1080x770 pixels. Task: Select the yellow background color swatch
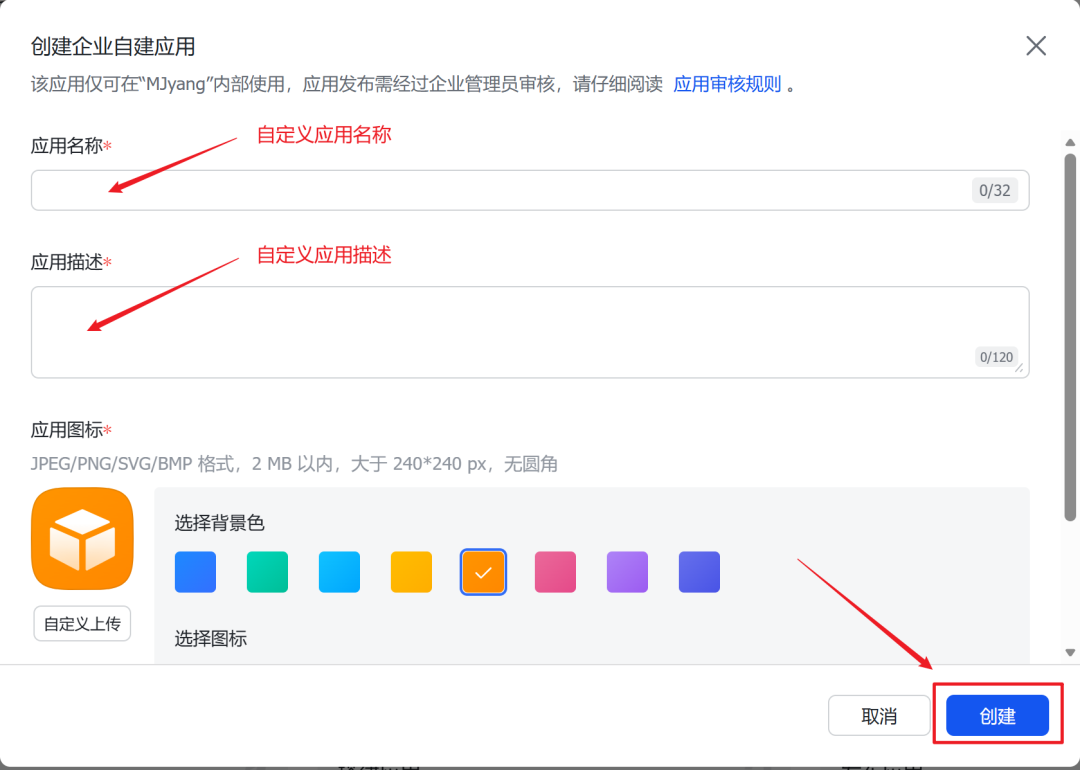click(411, 572)
